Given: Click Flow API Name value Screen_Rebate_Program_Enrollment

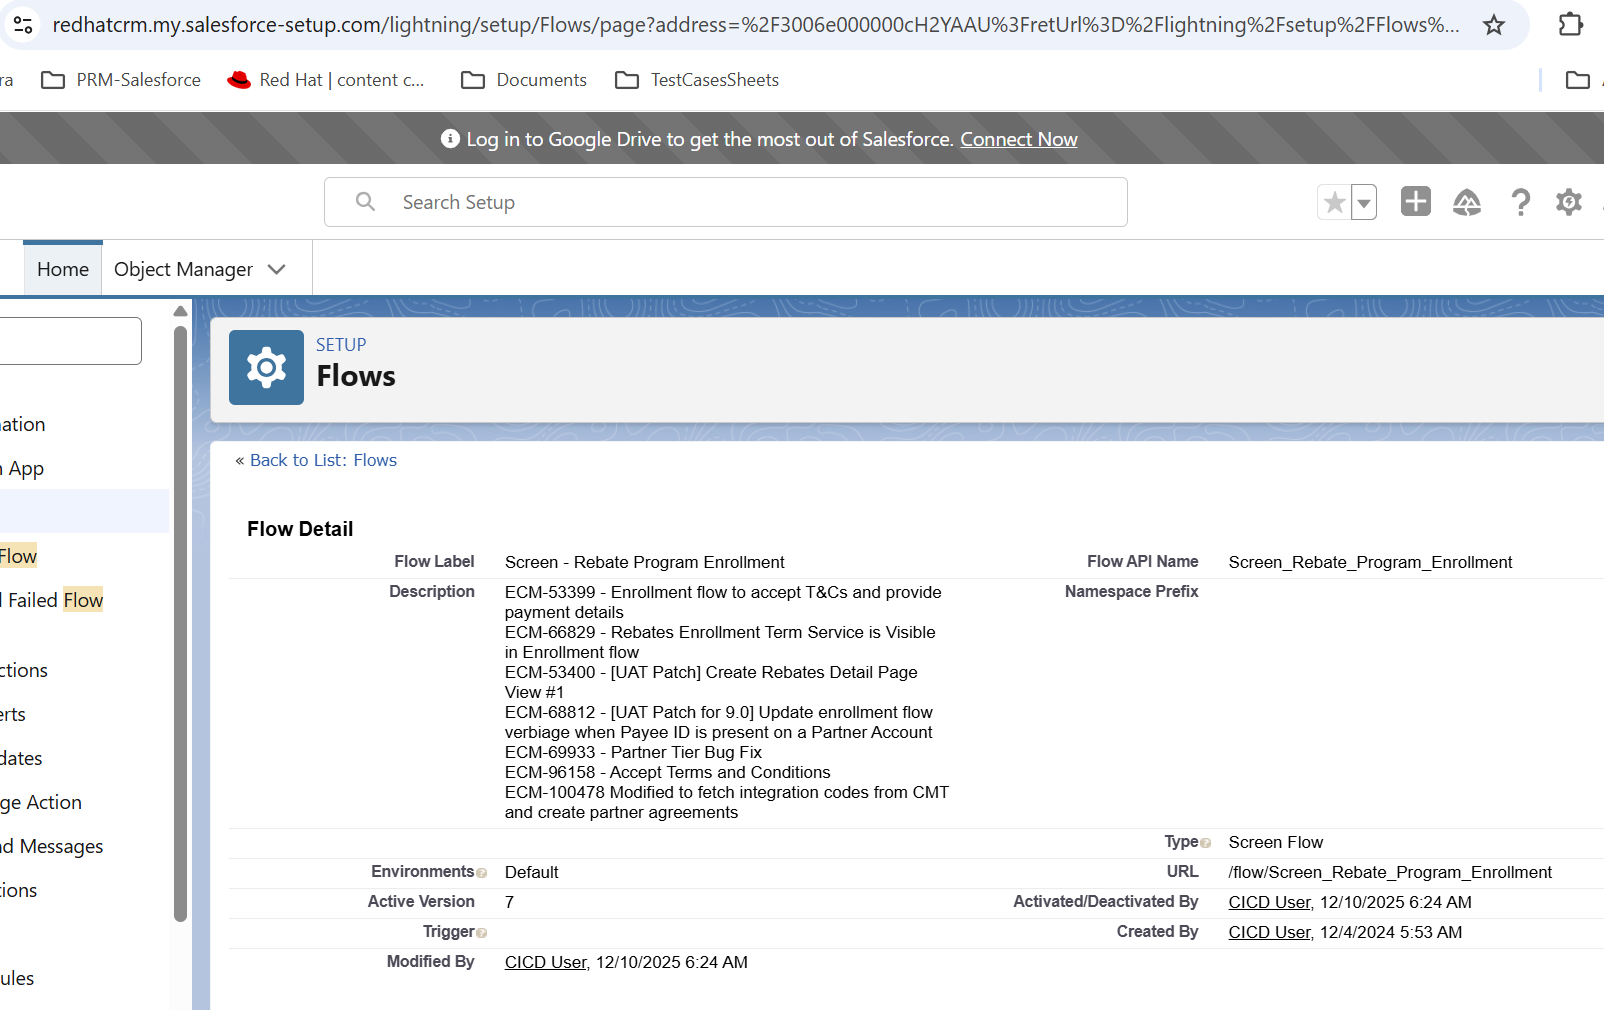Looking at the screenshot, I should pos(1370,562).
